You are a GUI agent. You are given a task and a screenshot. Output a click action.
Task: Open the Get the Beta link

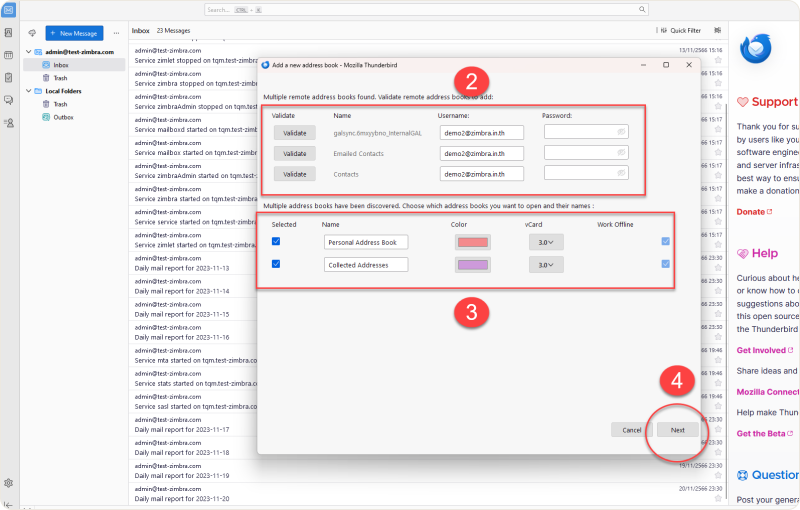click(765, 434)
